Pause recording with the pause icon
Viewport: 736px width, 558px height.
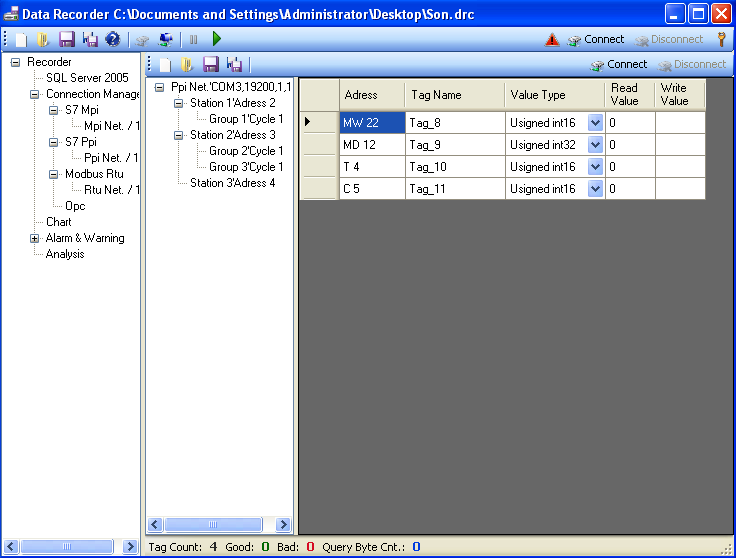click(x=193, y=39)
